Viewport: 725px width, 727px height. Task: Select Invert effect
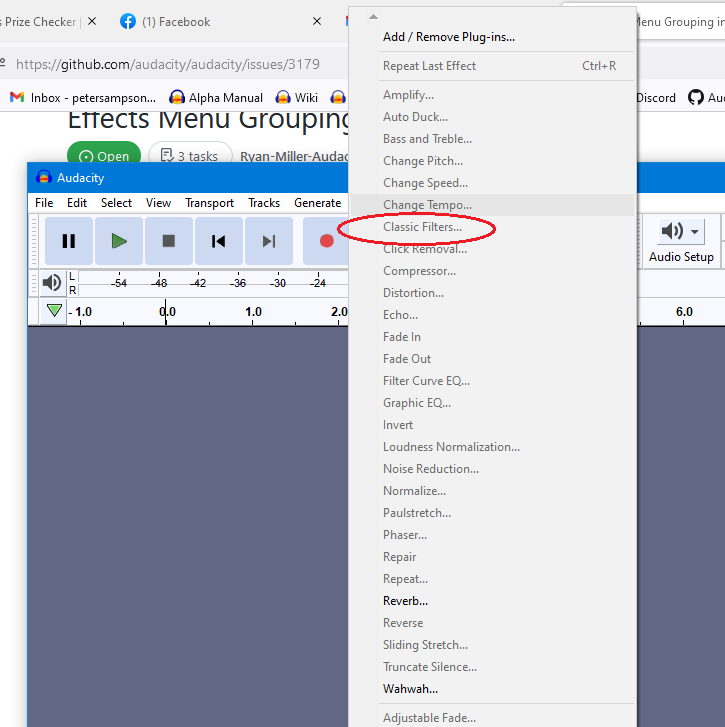point(492,425)
